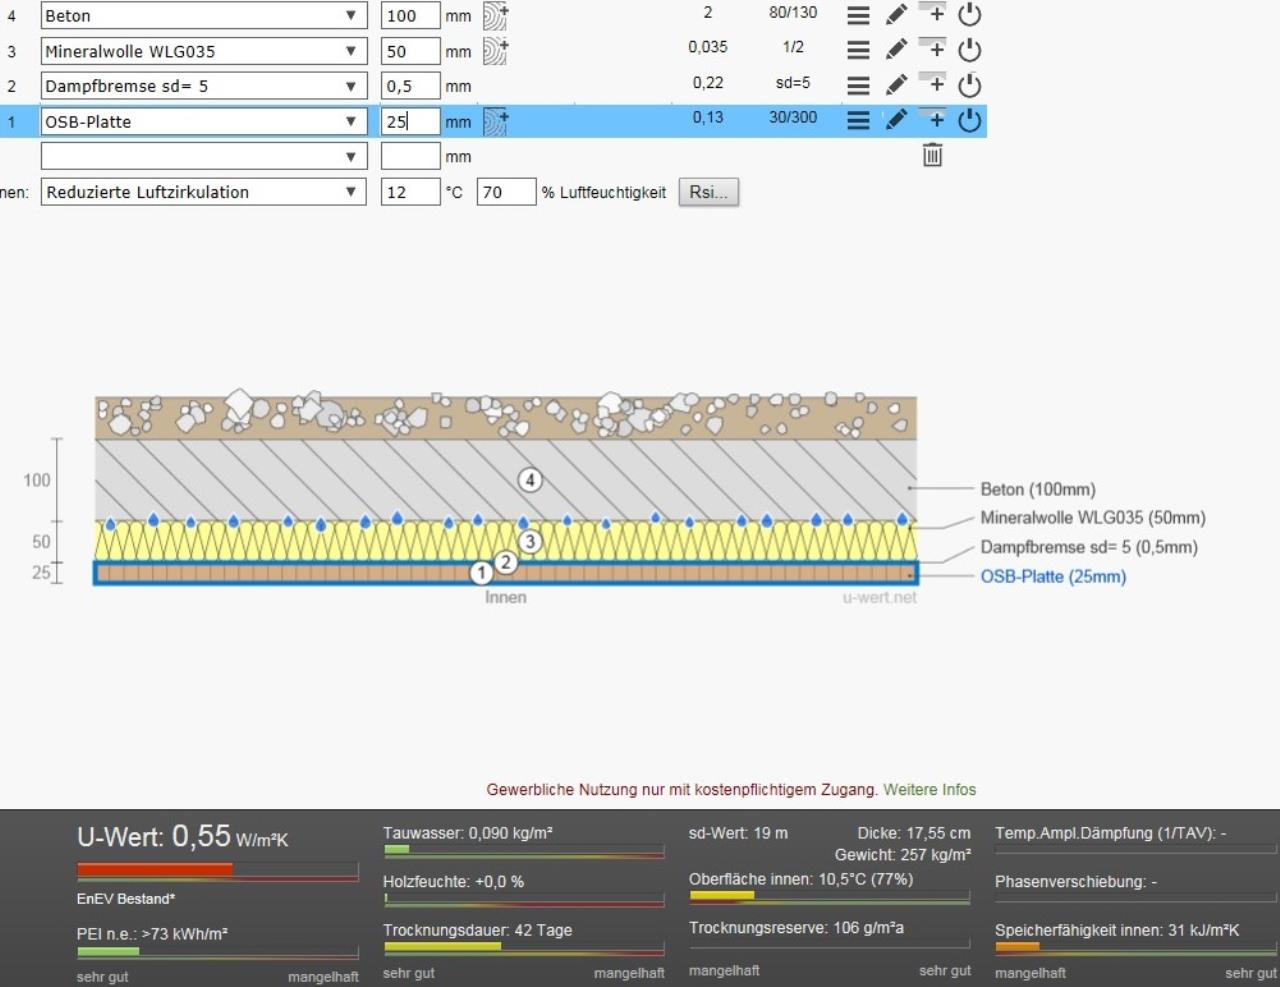Click the empty thickness field of new layer
The height and width of the screenshot is (987, 1280).
[411, 156]
